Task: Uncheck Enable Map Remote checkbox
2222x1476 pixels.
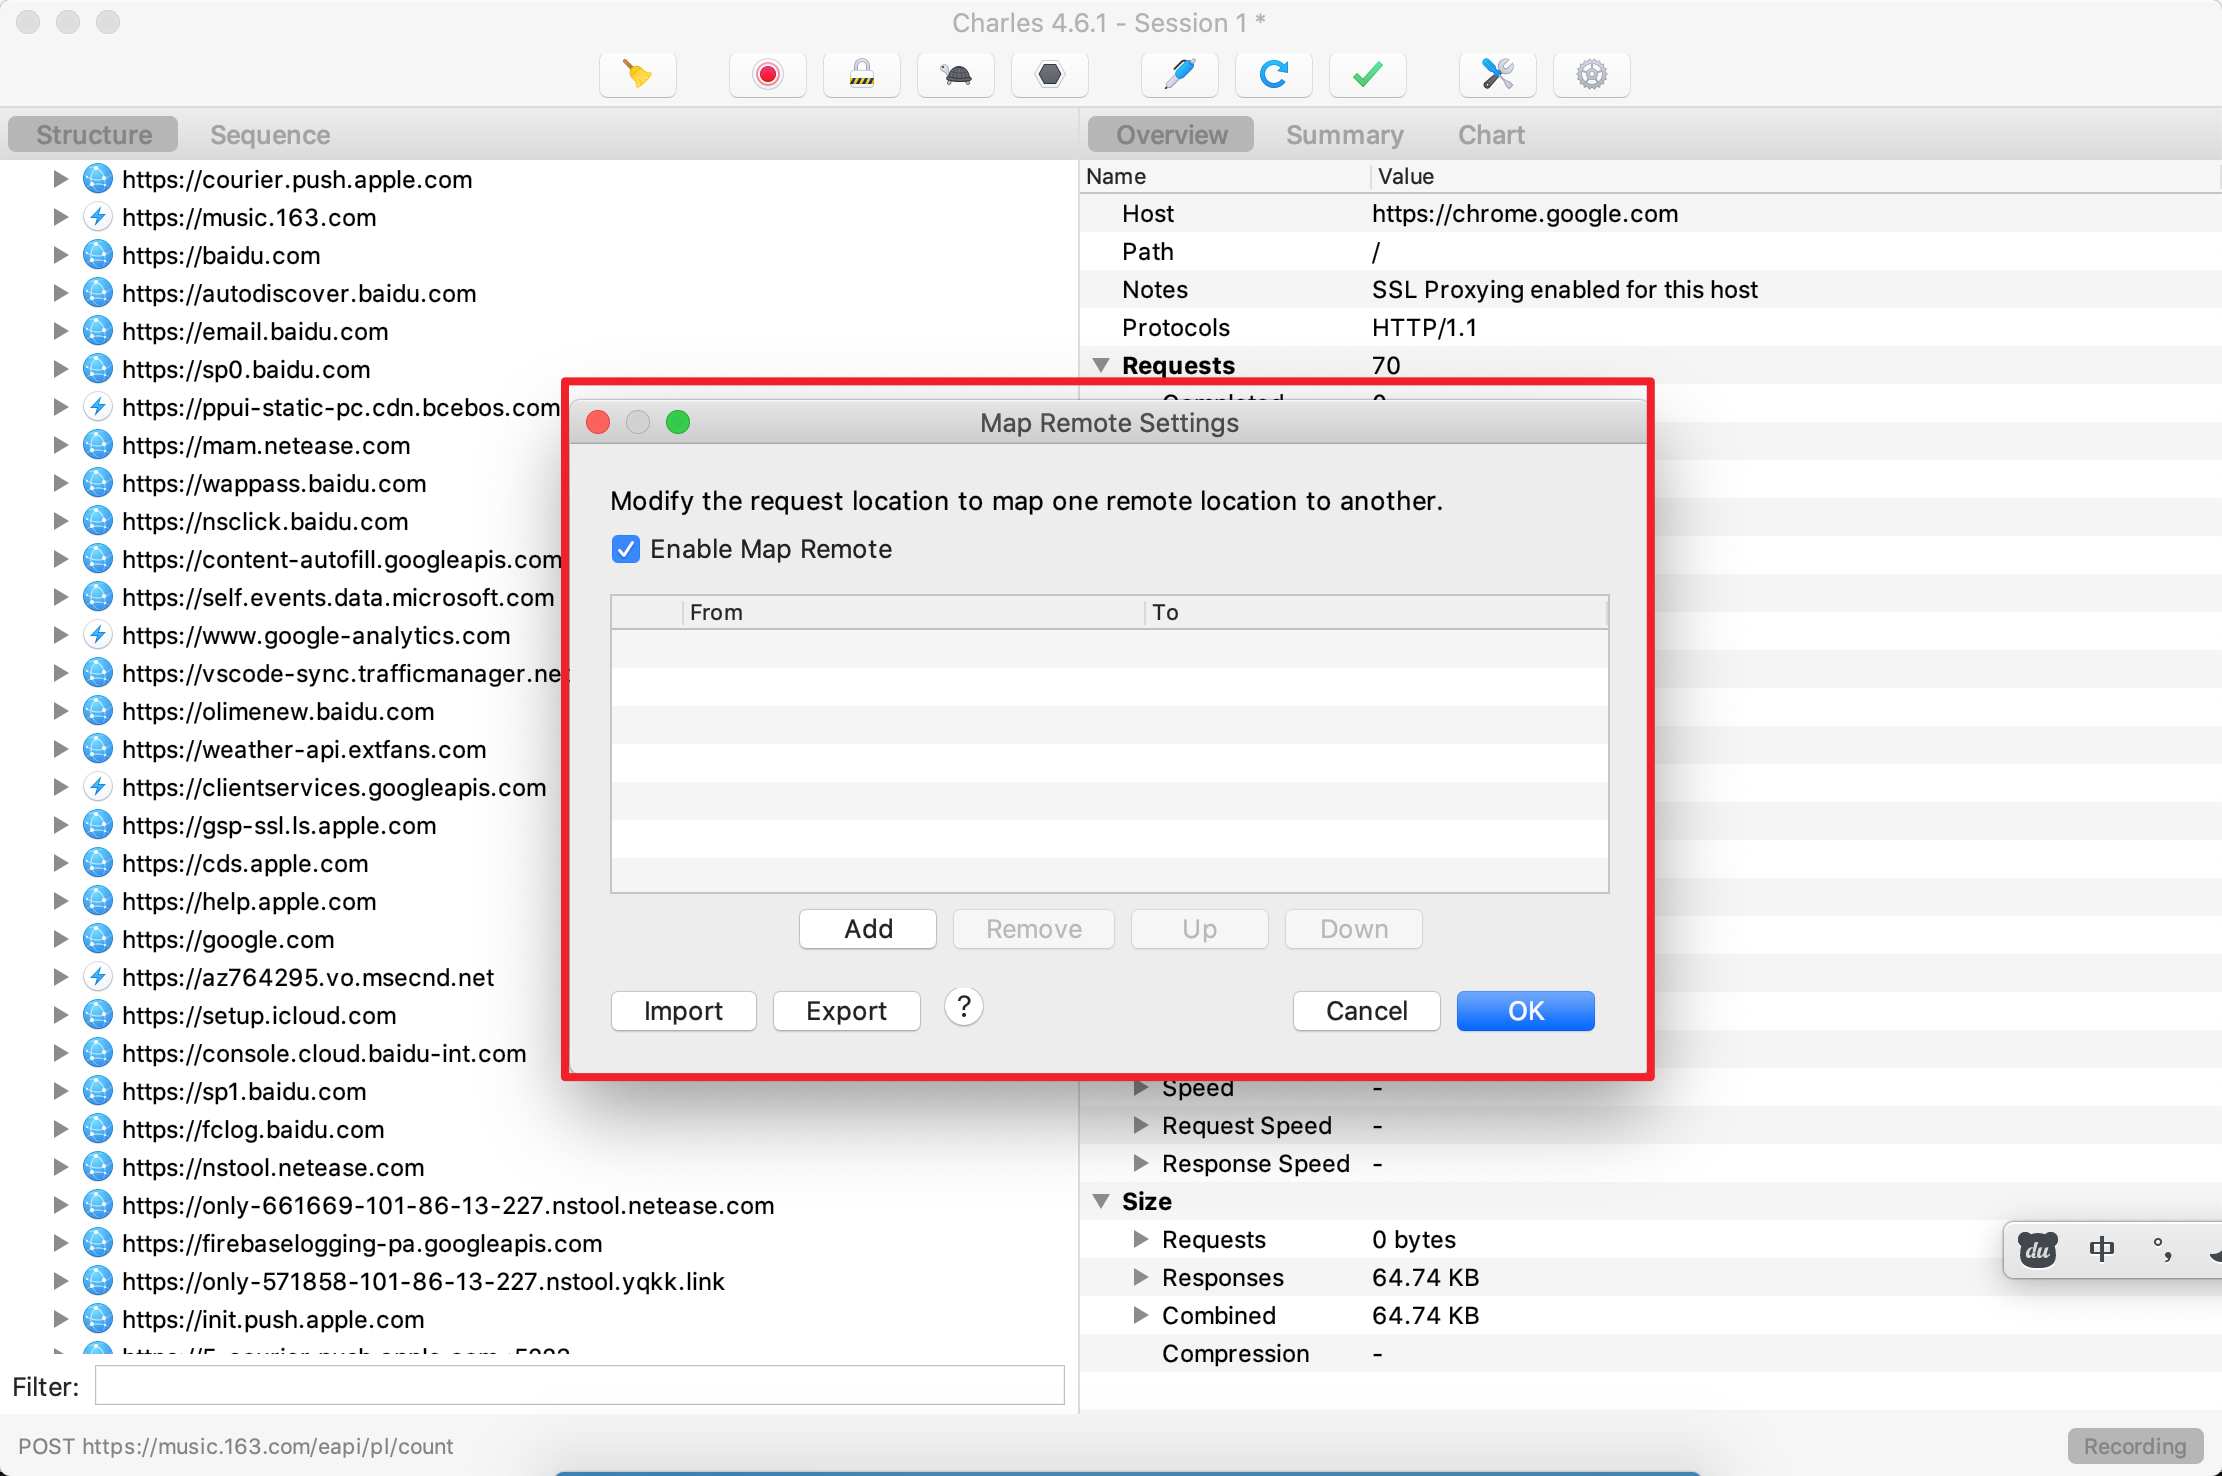Action: 626,549
